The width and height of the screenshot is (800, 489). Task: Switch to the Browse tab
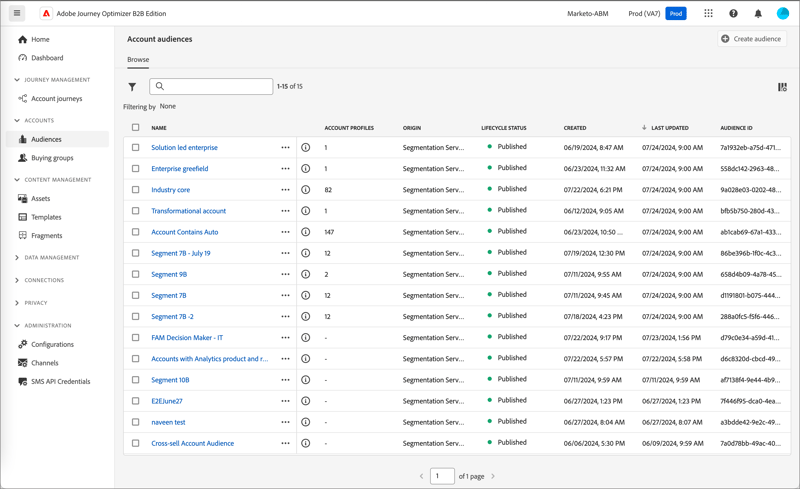coord(138,60)
